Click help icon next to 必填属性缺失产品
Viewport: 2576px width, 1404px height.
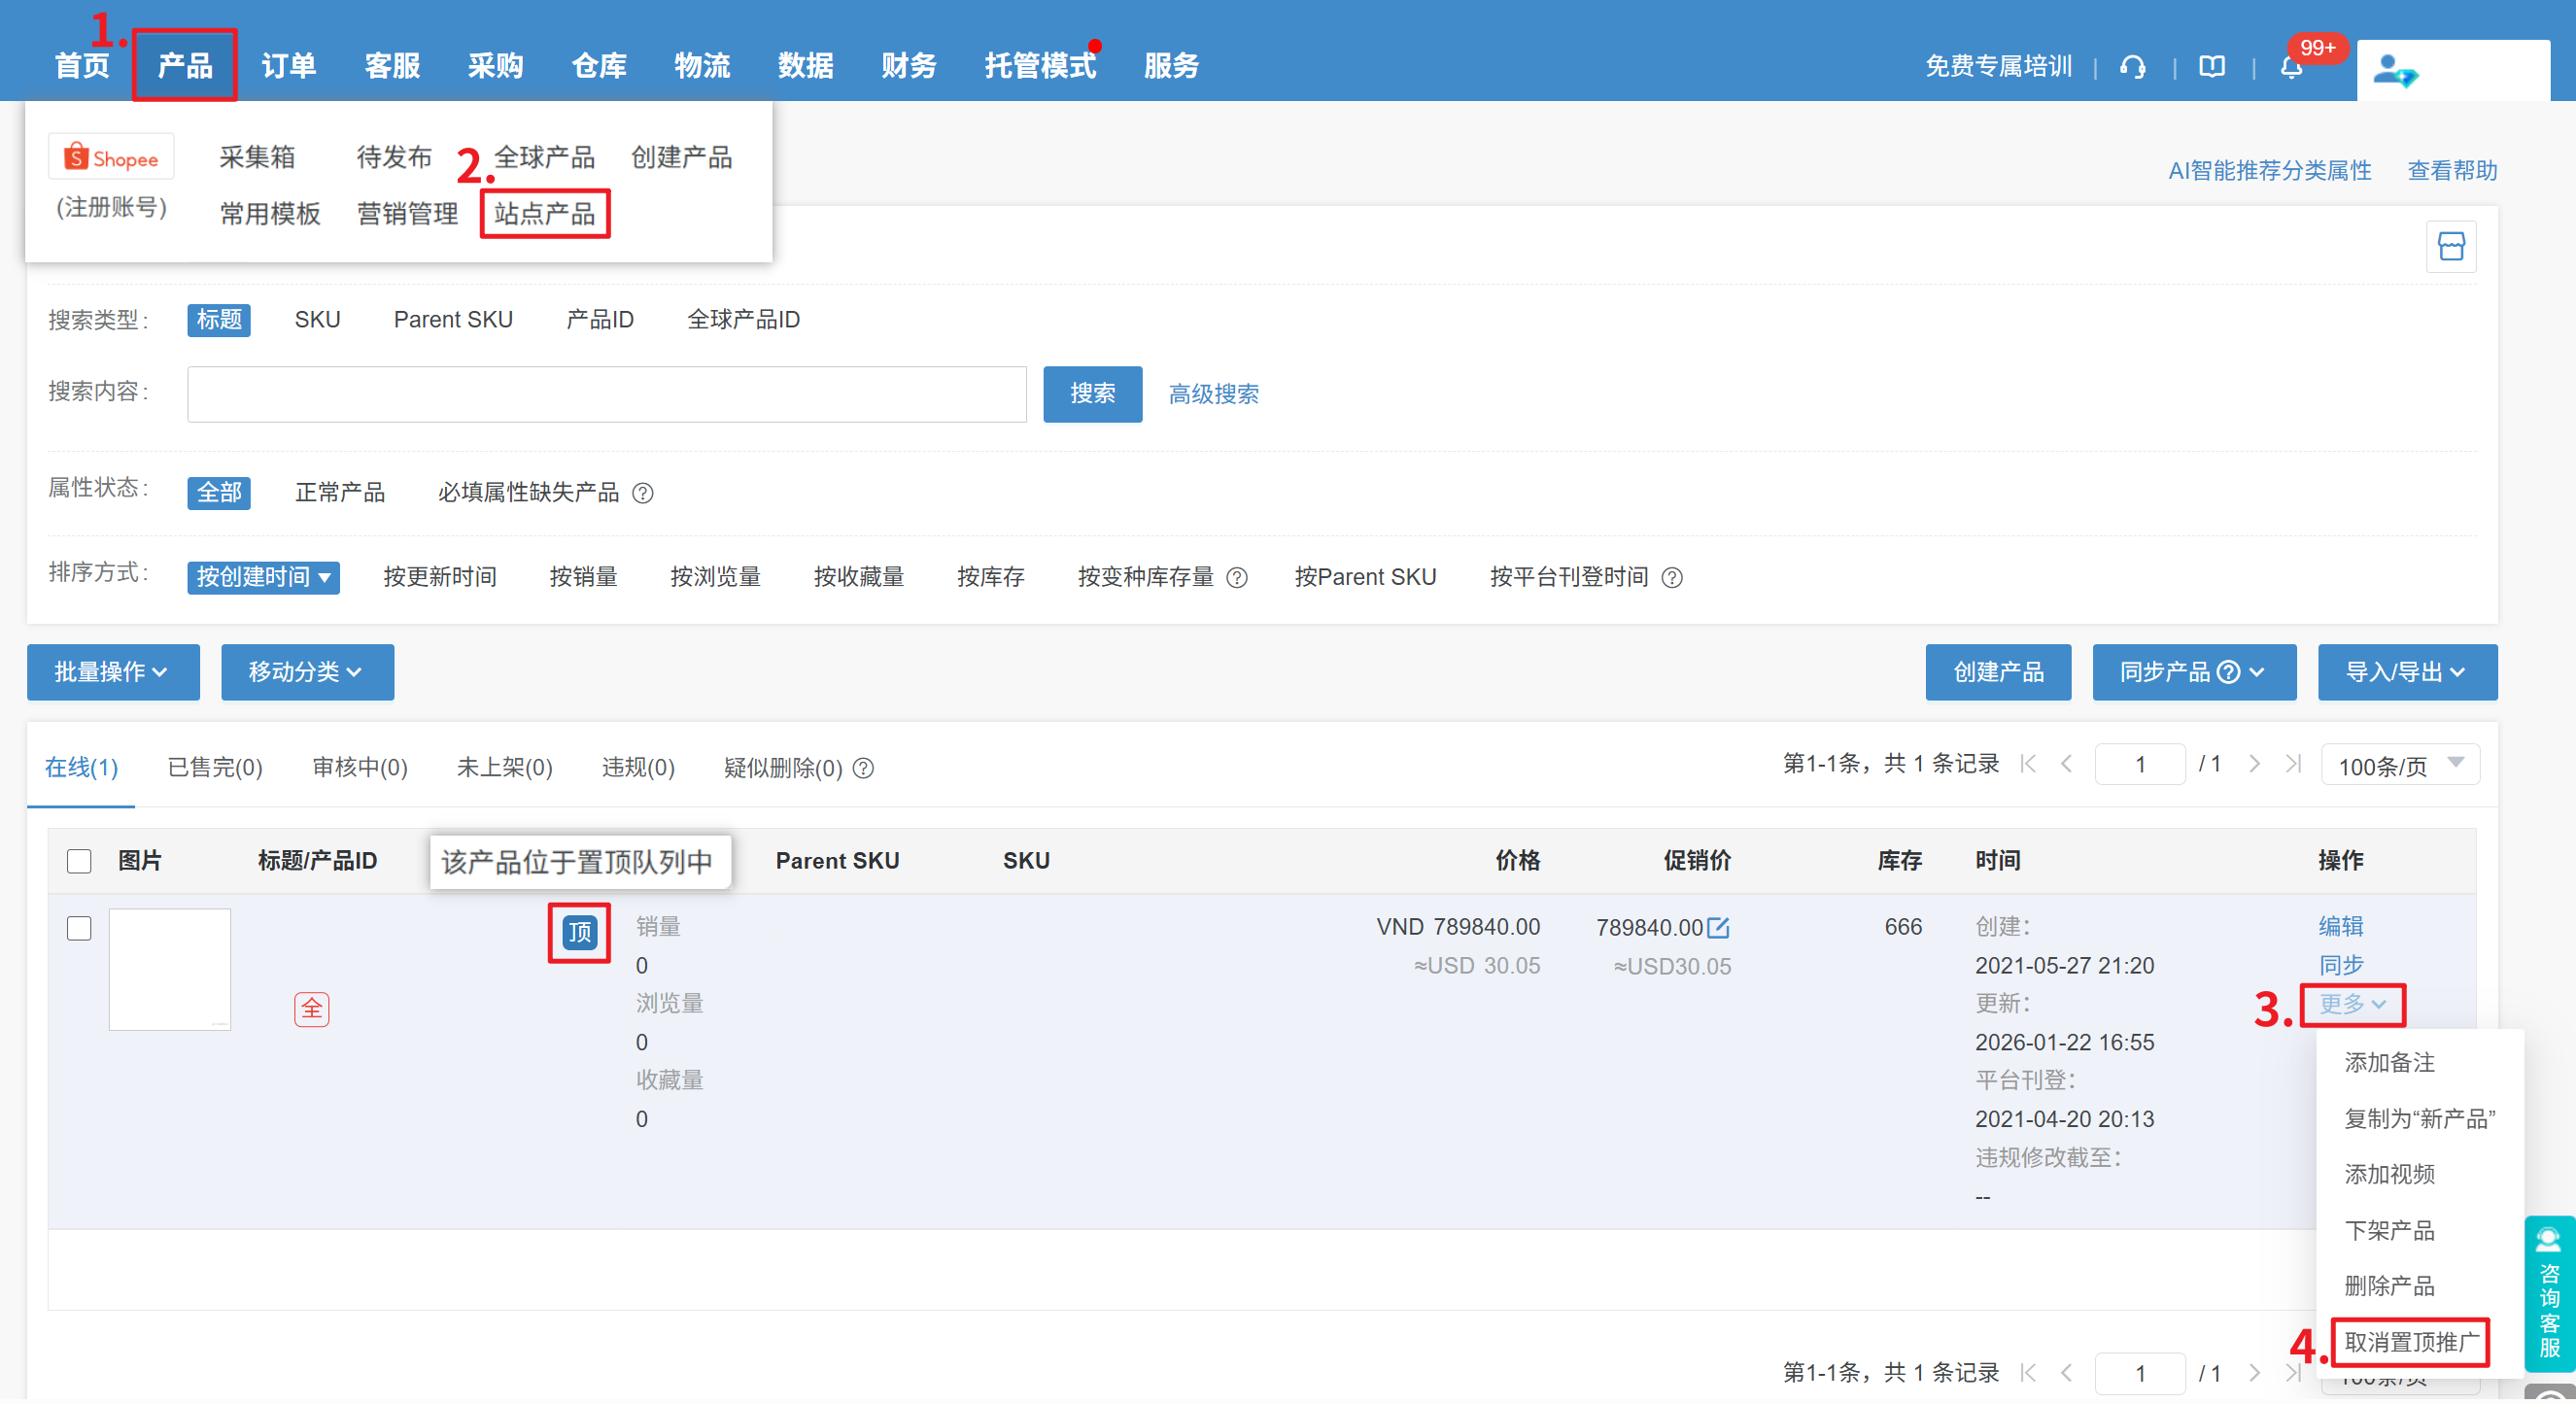click(644, 493)
